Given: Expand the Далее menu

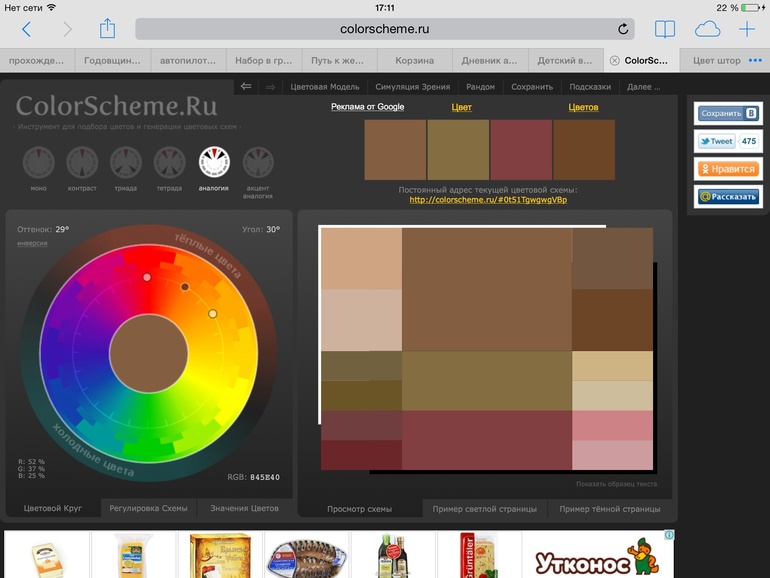Looking at the screenshot, I should [x=643, y=87].
